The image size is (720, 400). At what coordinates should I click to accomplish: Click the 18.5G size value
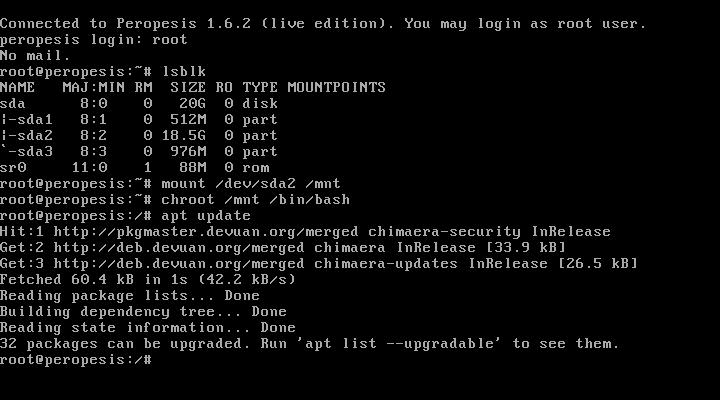tap(184, 135)
